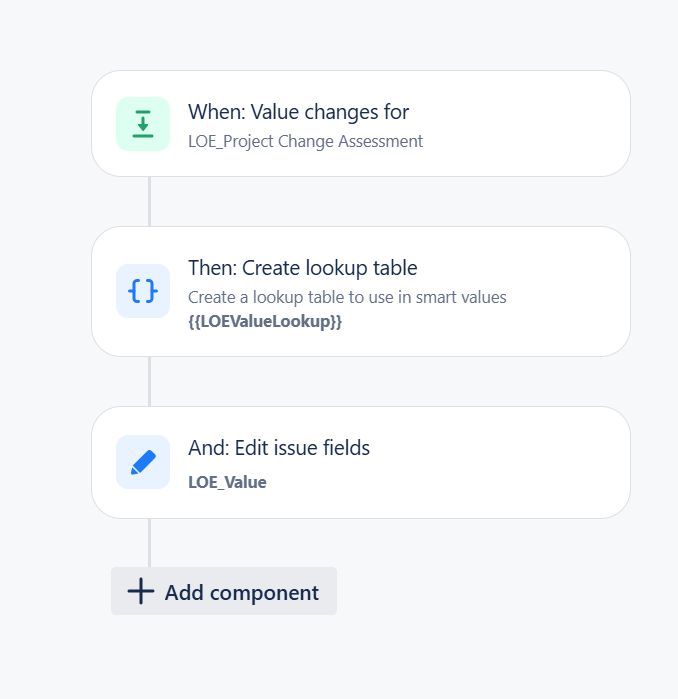Click the blue pencil edit issue icon

tap(143, 462)
